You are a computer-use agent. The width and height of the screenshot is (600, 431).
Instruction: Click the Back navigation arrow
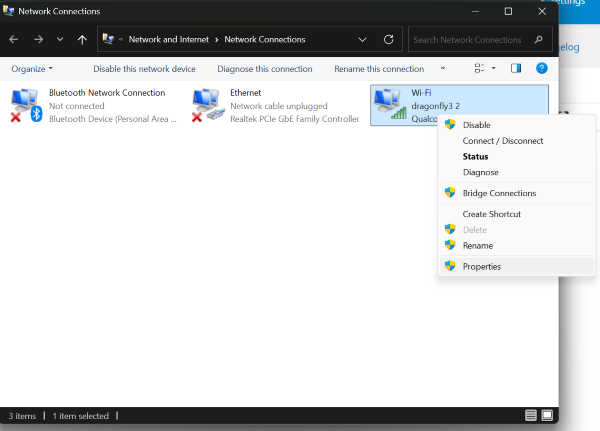14,40
